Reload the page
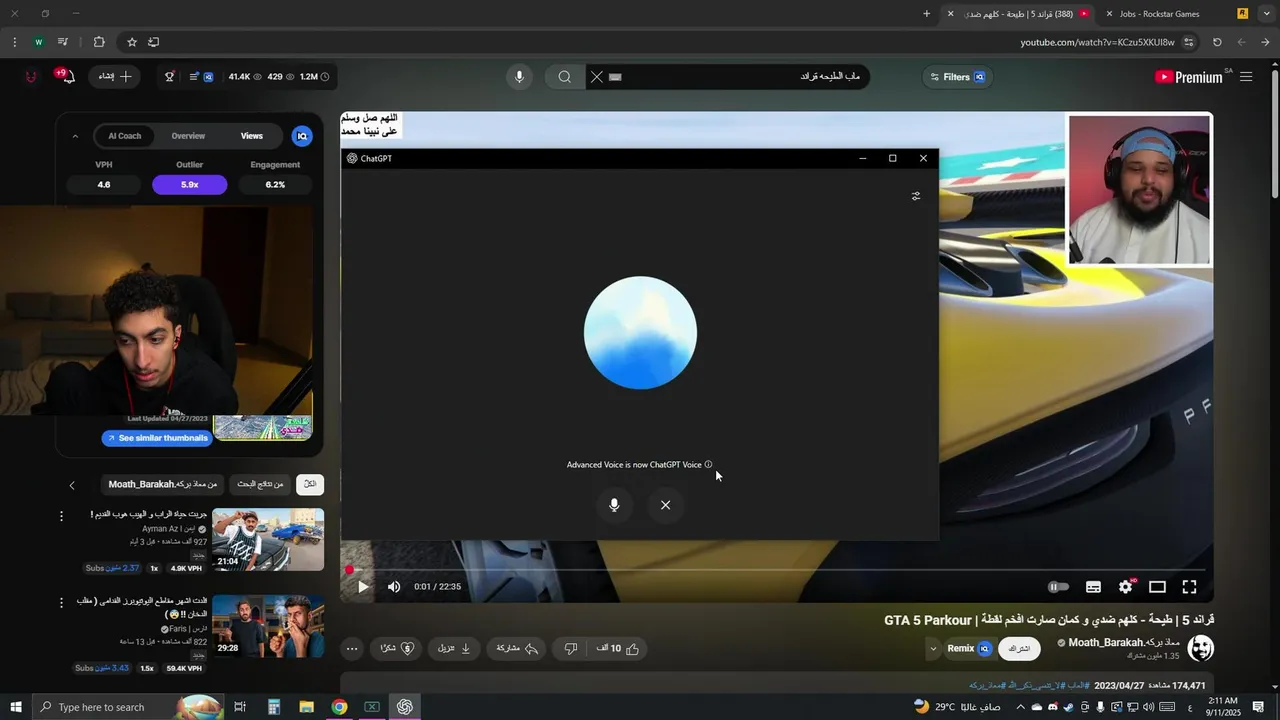This screenshot has height=720, width=1280. [1217, 42]
